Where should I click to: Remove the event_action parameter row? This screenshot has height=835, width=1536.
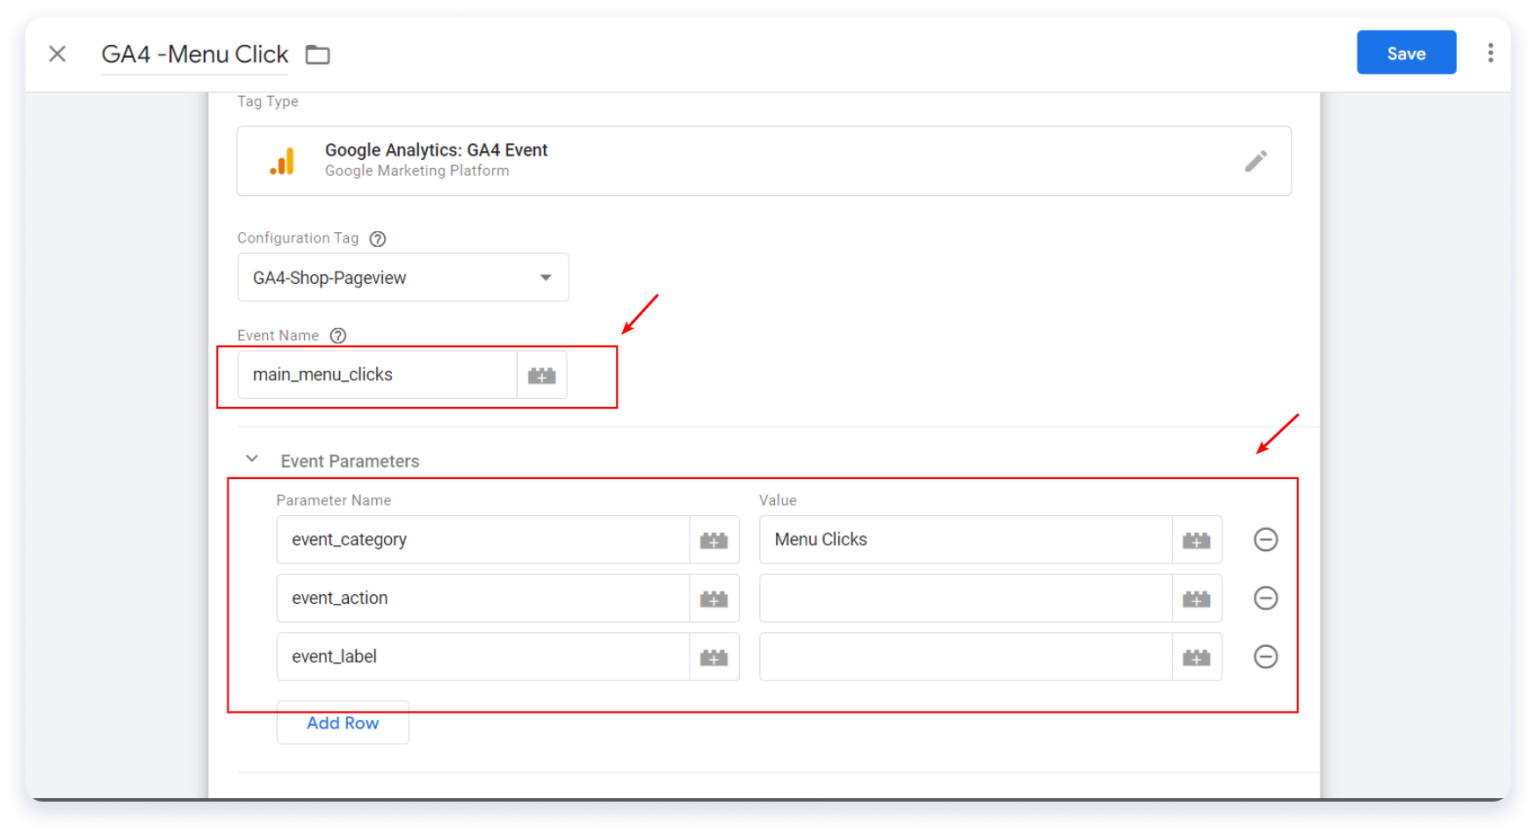(1265, 598)
